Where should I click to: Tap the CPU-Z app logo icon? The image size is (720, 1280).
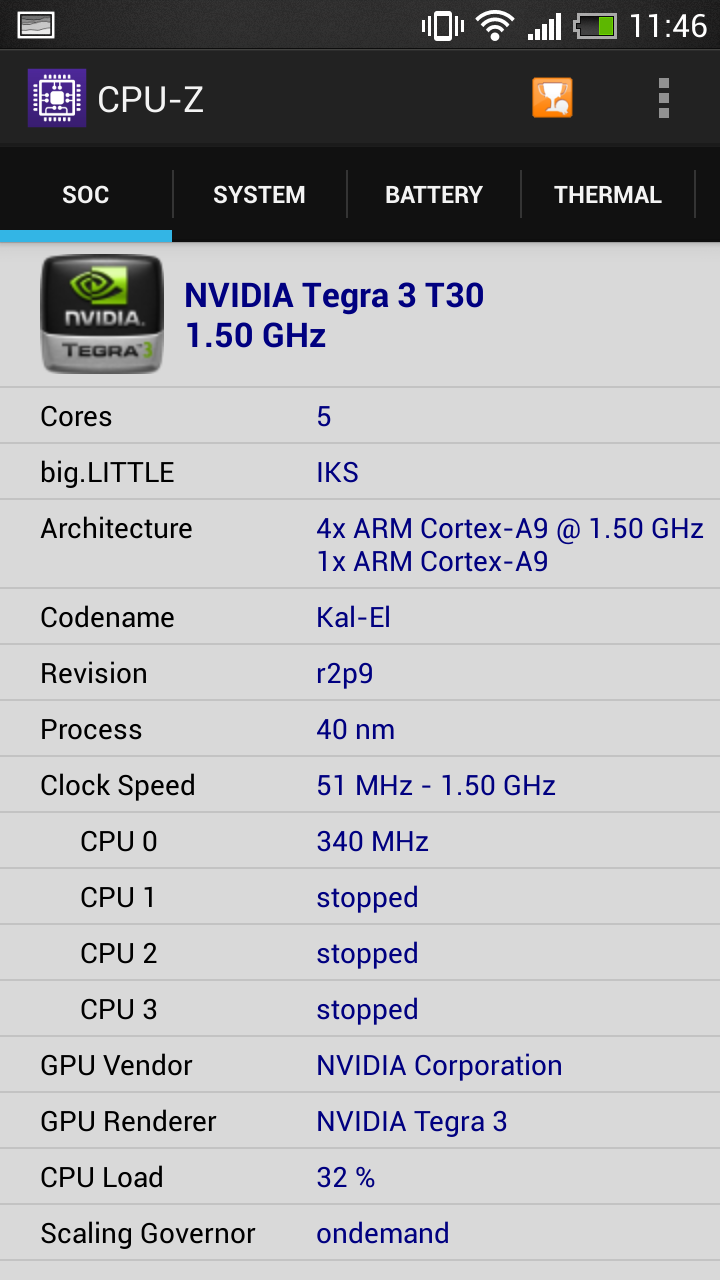click(57, 98)
